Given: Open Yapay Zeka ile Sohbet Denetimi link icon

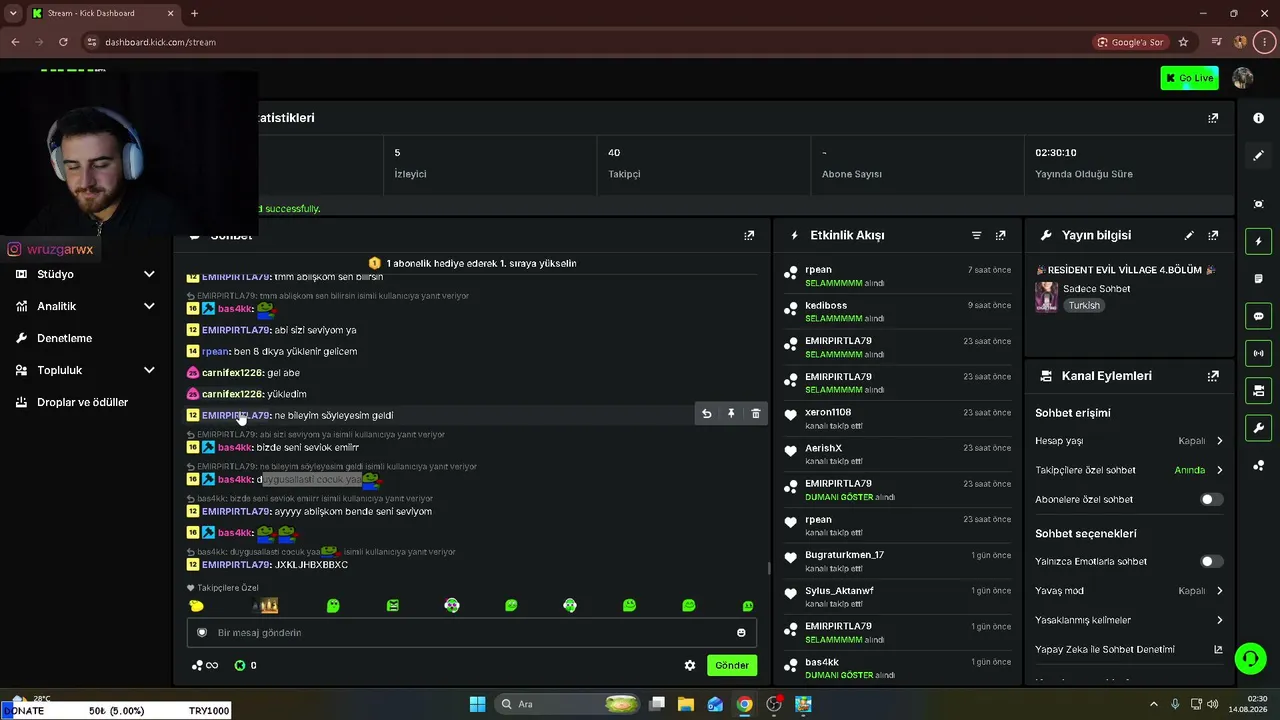Looking at the screenshot, I should 1218,650.
